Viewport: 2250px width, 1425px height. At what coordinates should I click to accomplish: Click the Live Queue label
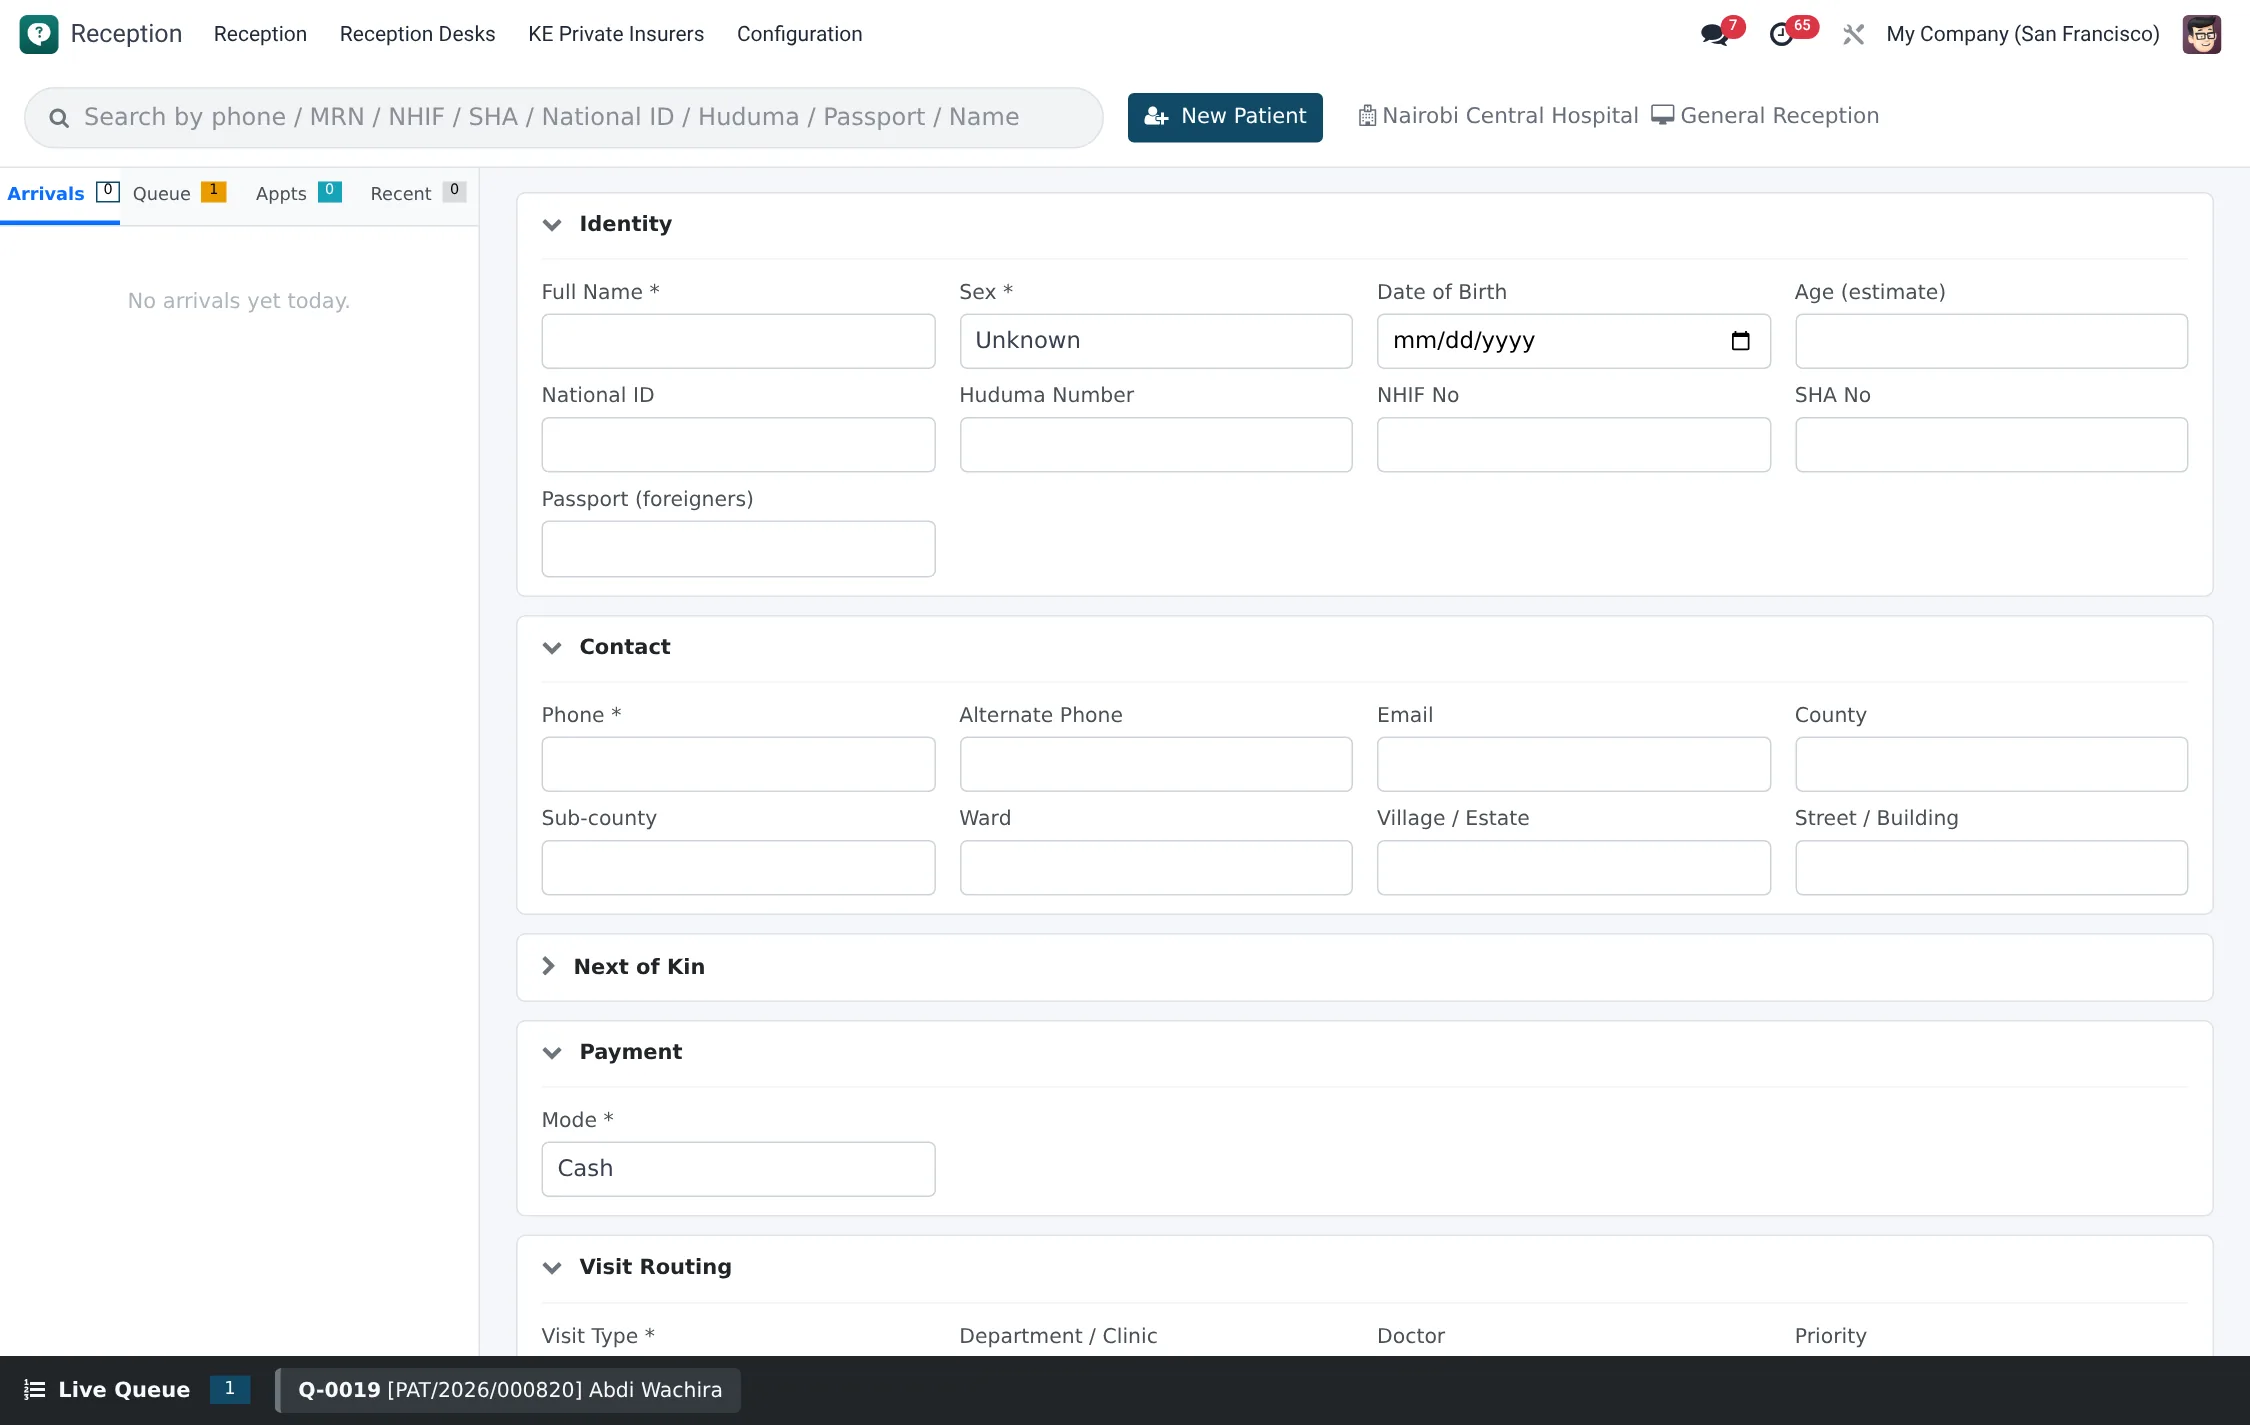[124, 1389]
